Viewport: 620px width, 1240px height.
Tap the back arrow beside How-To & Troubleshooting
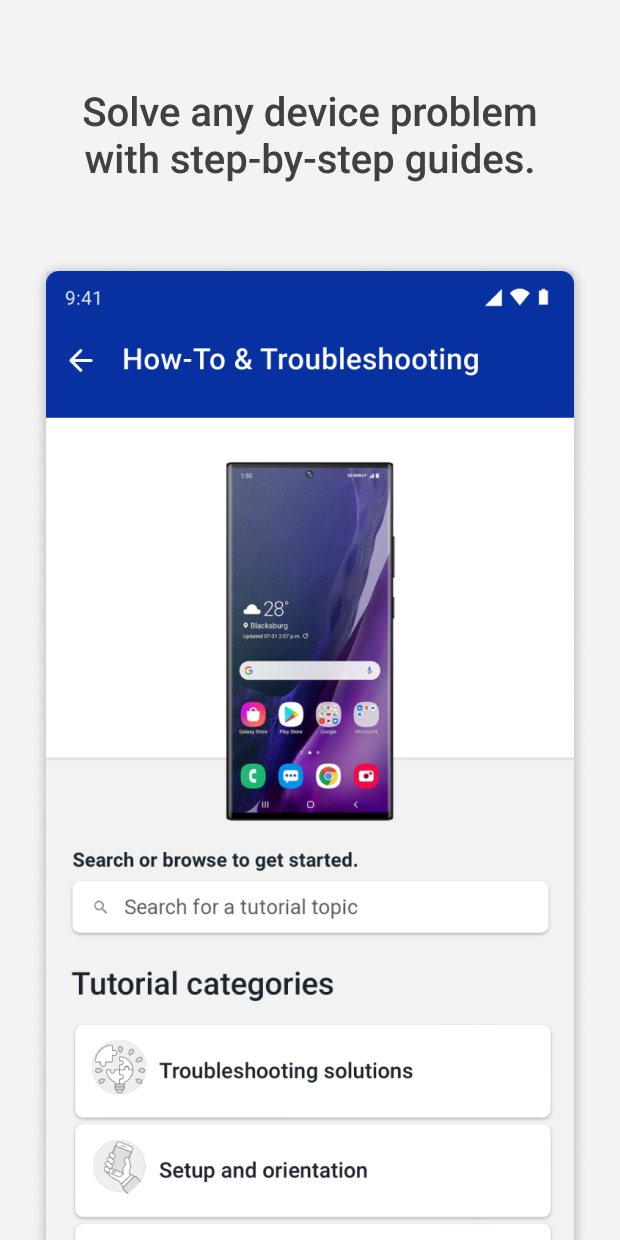click(x=80, y=360)
